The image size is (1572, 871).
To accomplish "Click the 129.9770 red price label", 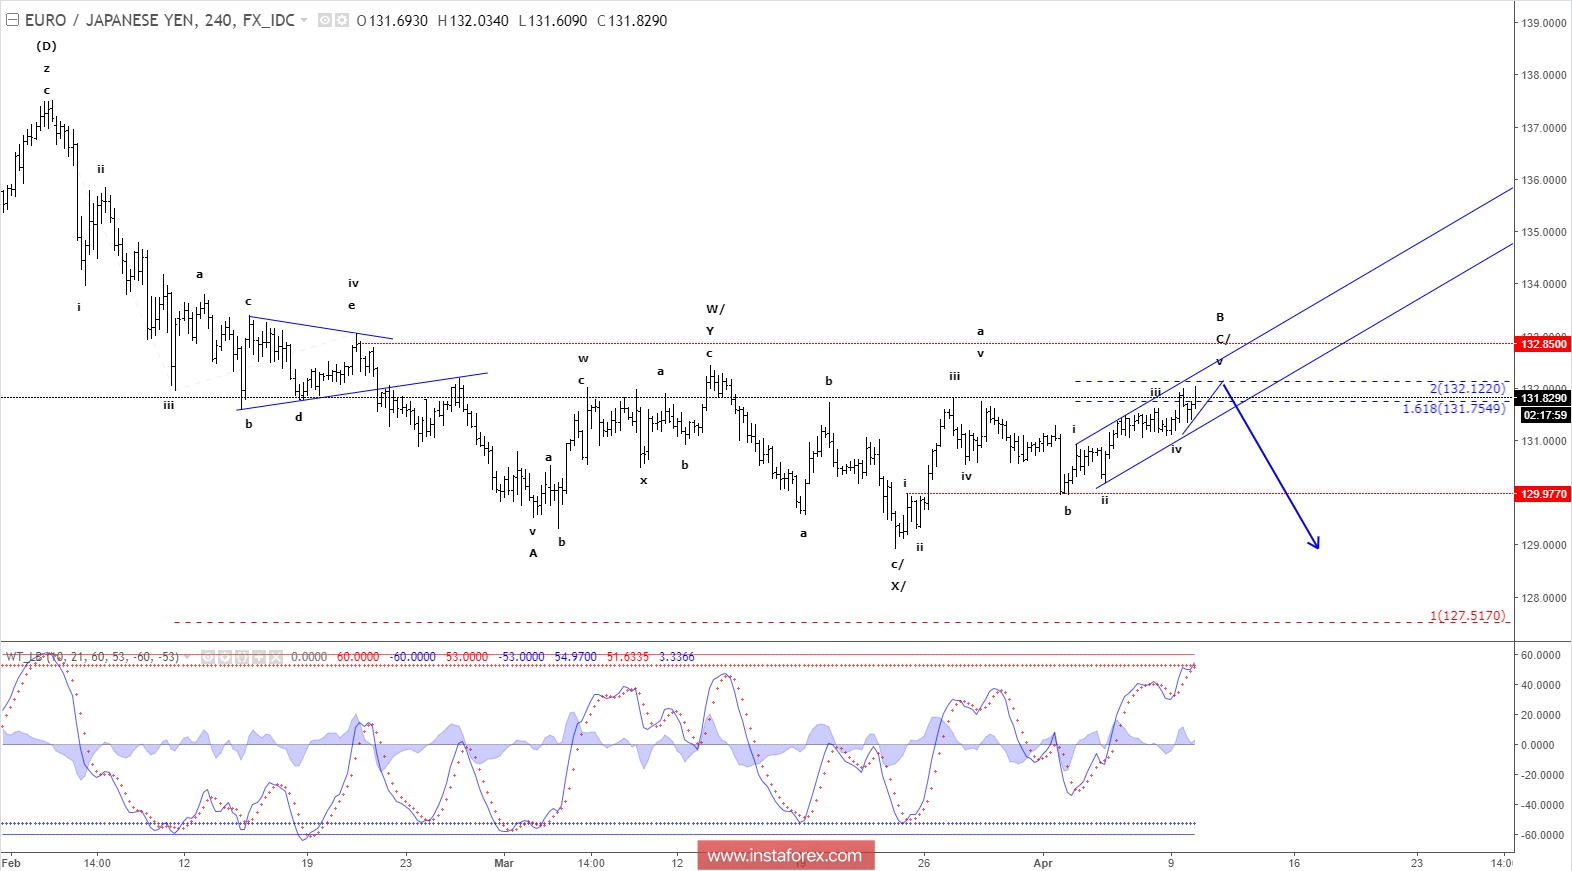I will 1544,494.
